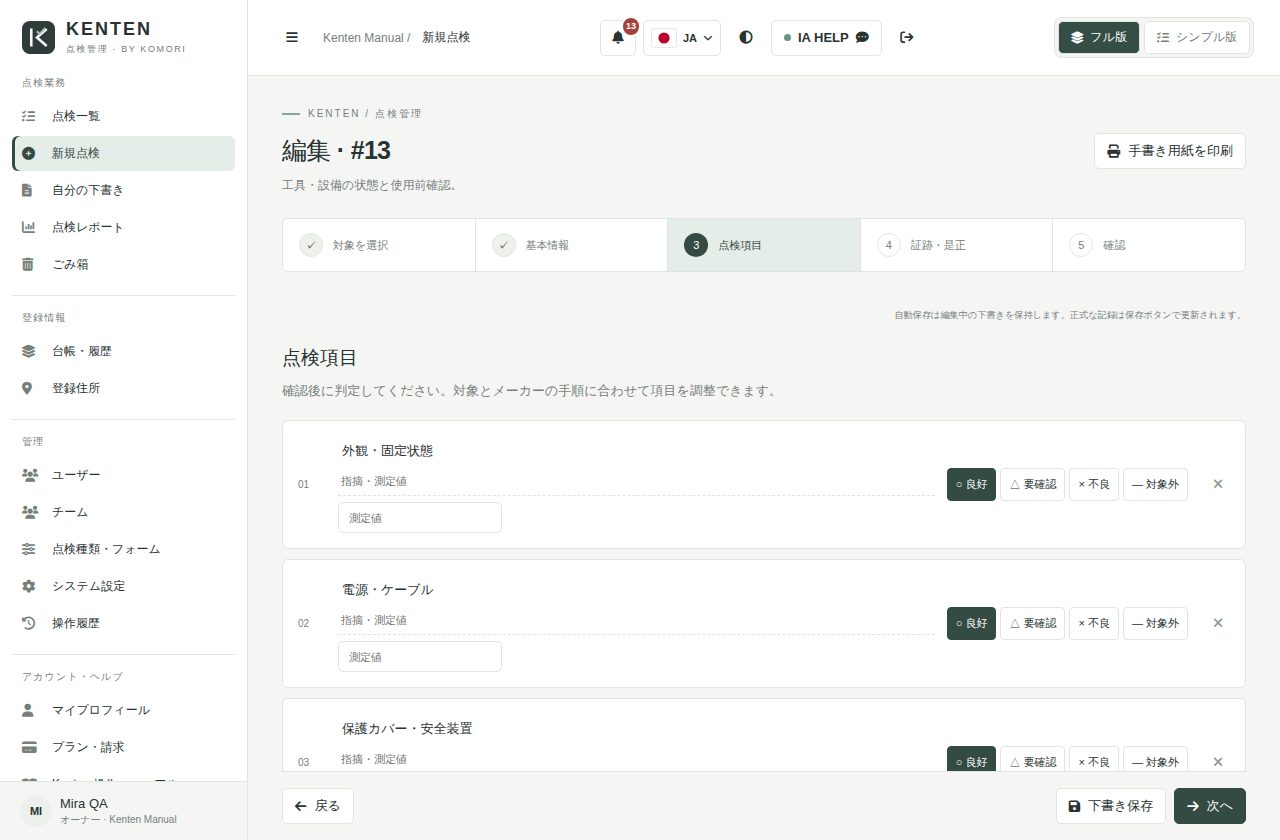Image resolution: width=1280 pixels, height=840 pixels.
Task: Click 戻る back button
Action: pos(318,806)
